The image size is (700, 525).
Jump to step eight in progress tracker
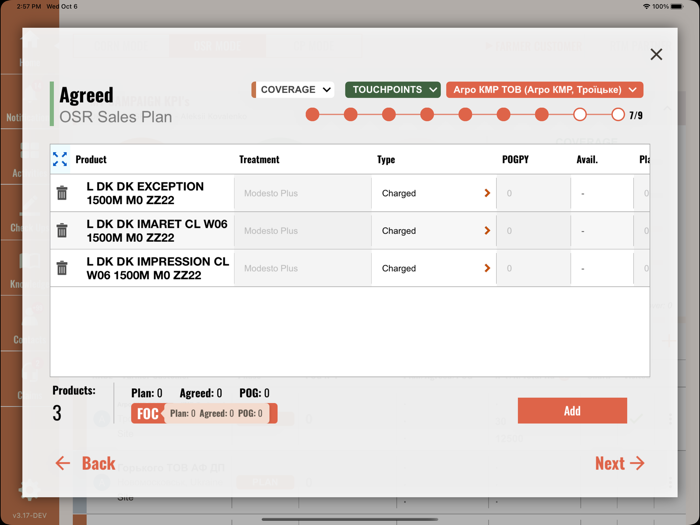click(580, 115)
